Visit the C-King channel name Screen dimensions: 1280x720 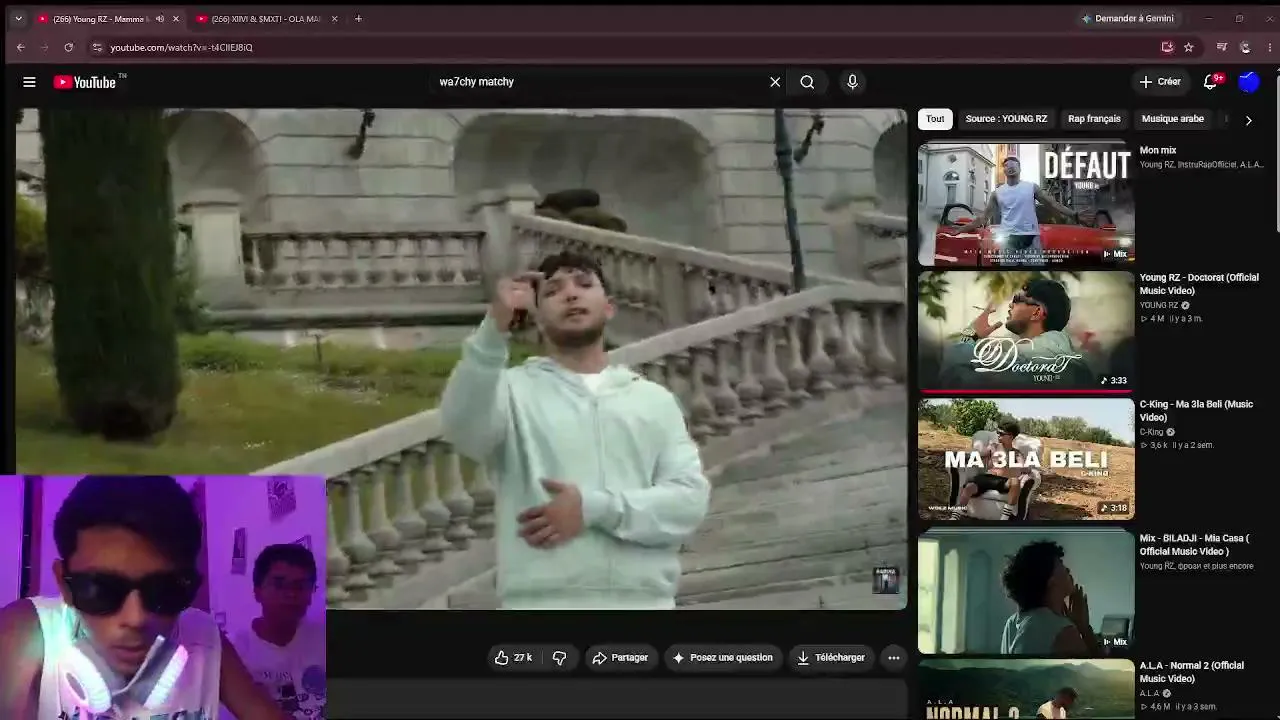pos(1152,432)
